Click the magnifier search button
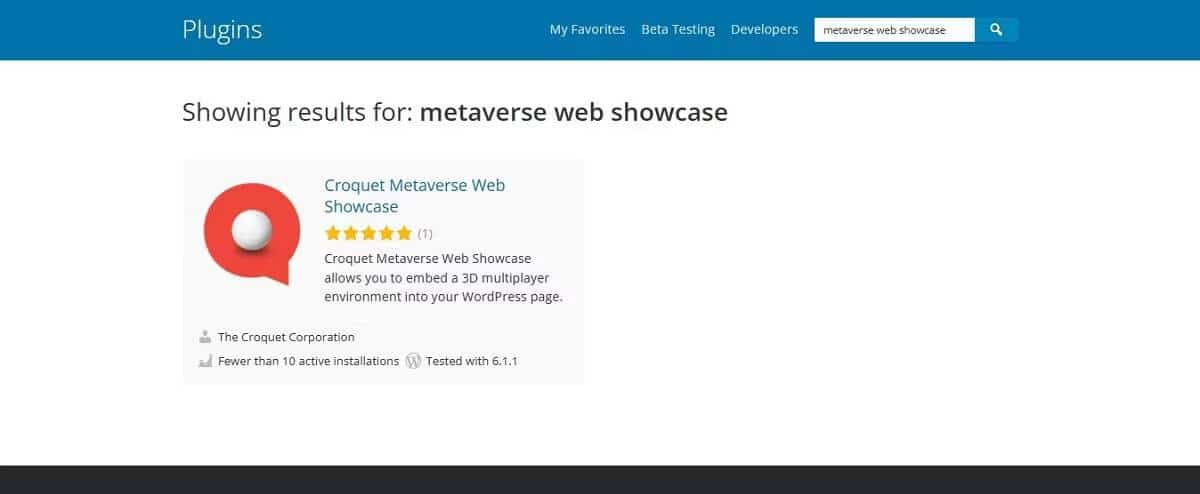The width and height of the screenshot is (1200, 494). coord(996,30)
